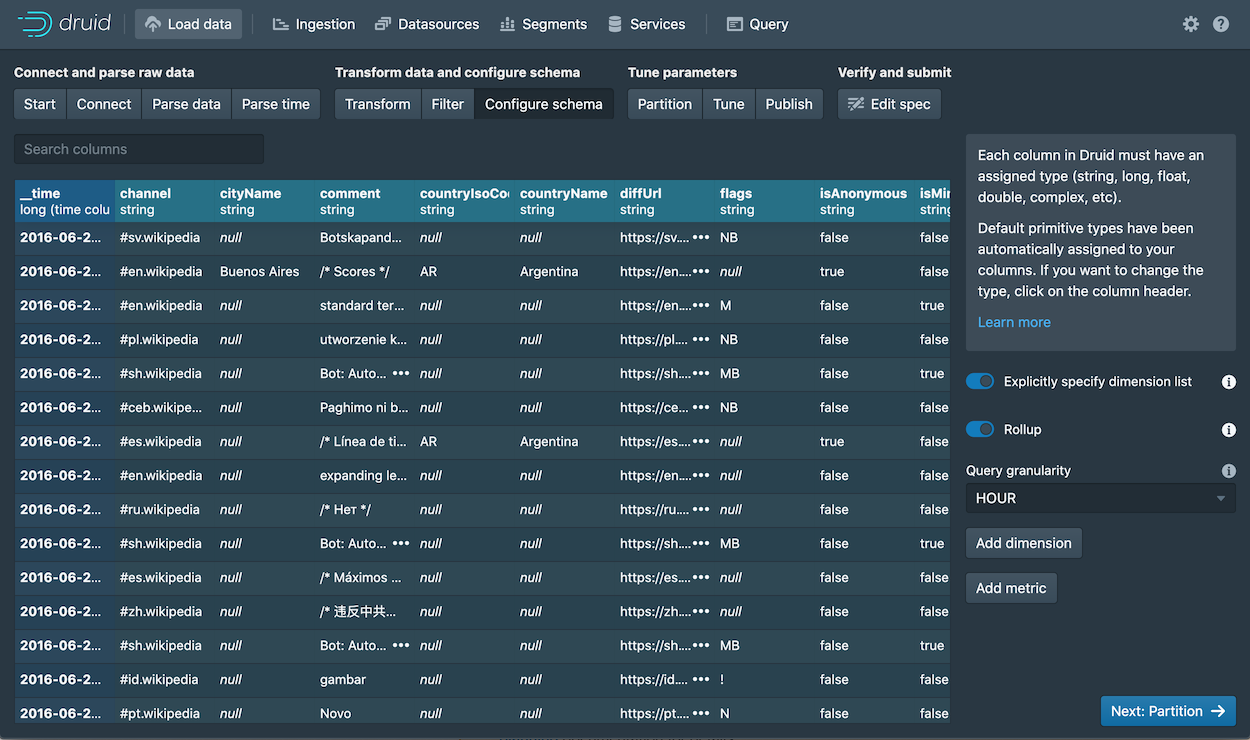Expand diffUrl cell in #sv.wikipedia row
The image size is (1250, 740).
701,238
